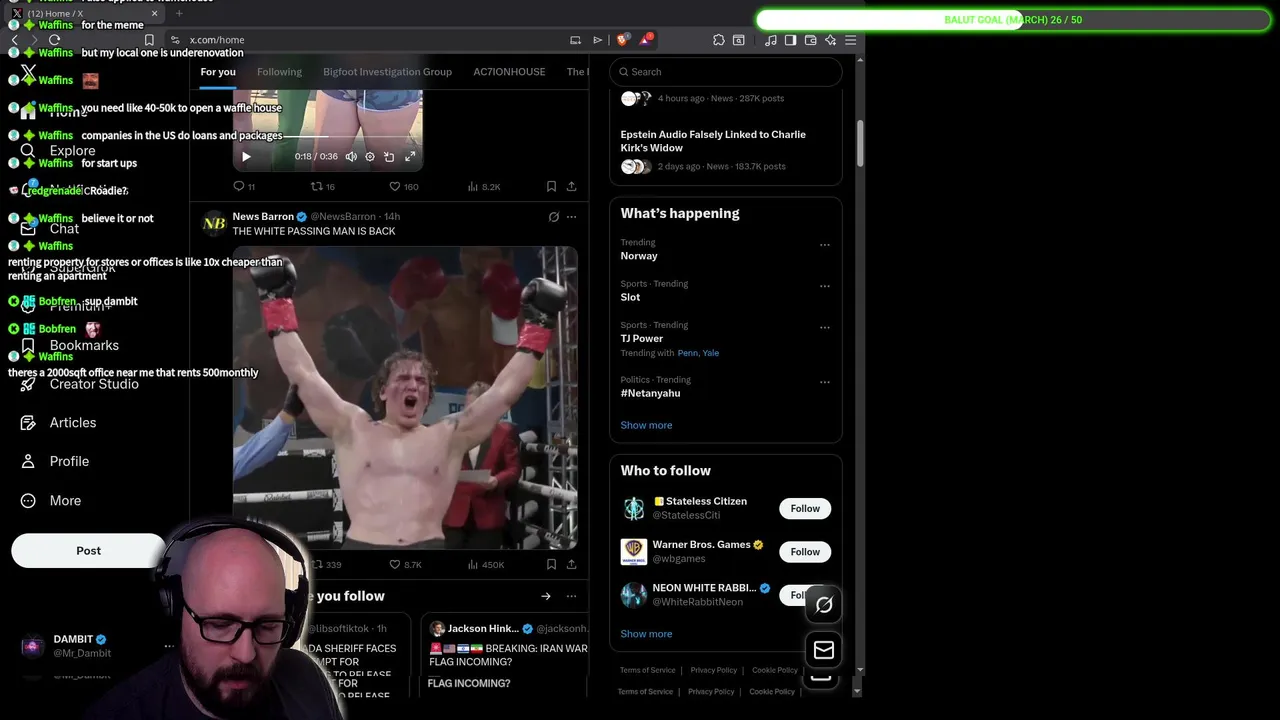The height and width of the screenshot is (720, 1280).
Task: Open more options on the carousel header
Action: [571, 596]
